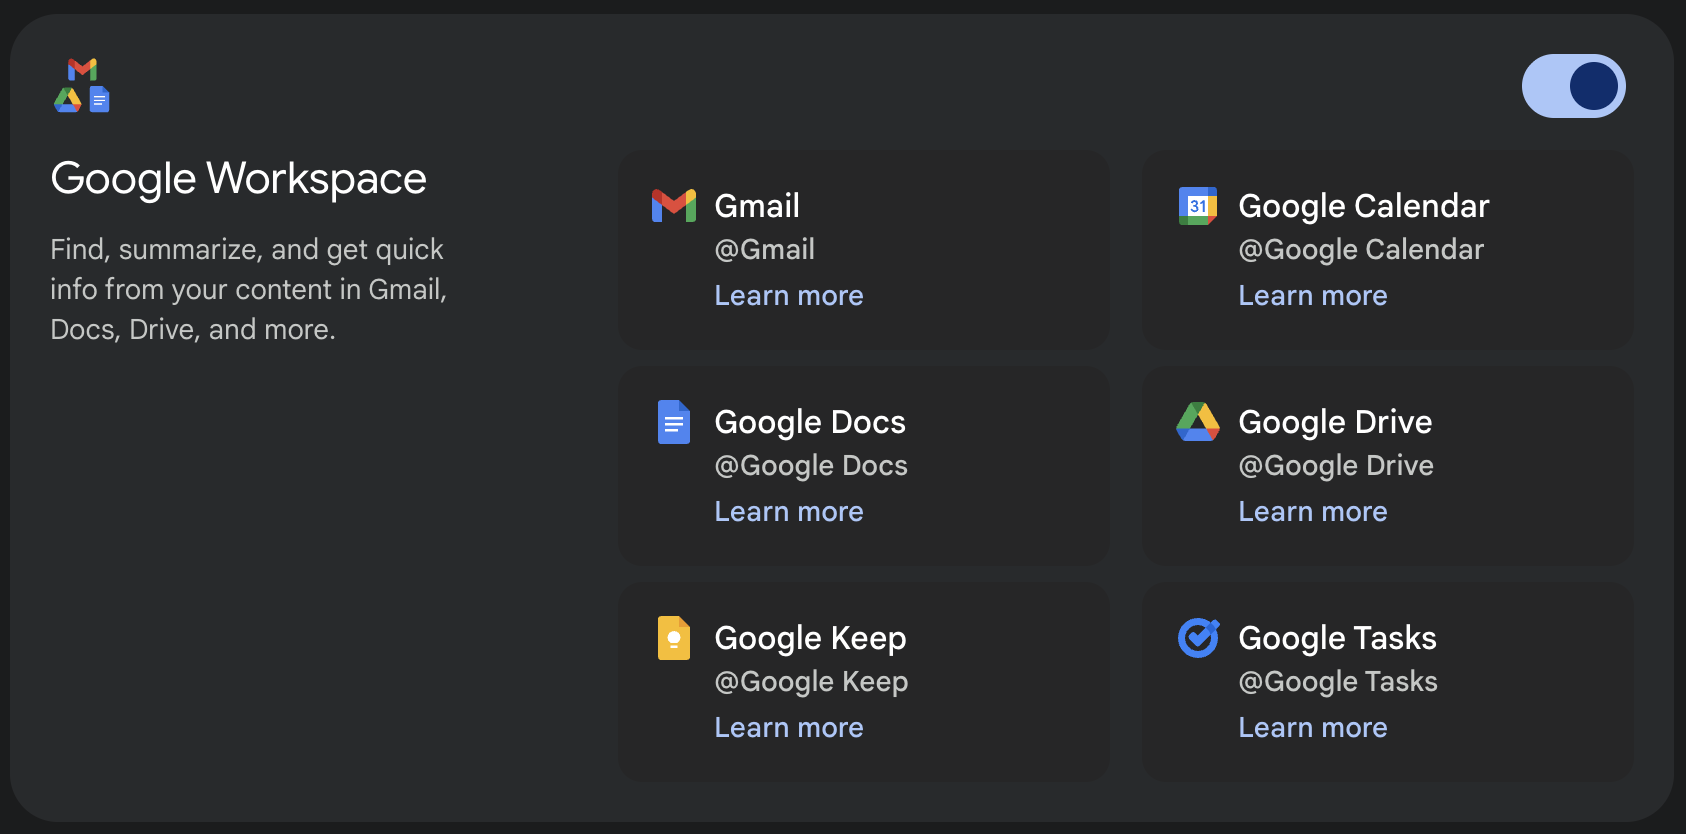Click the @Google Drive handle text
The image size is (1686, 834).
pos(1336,466)
